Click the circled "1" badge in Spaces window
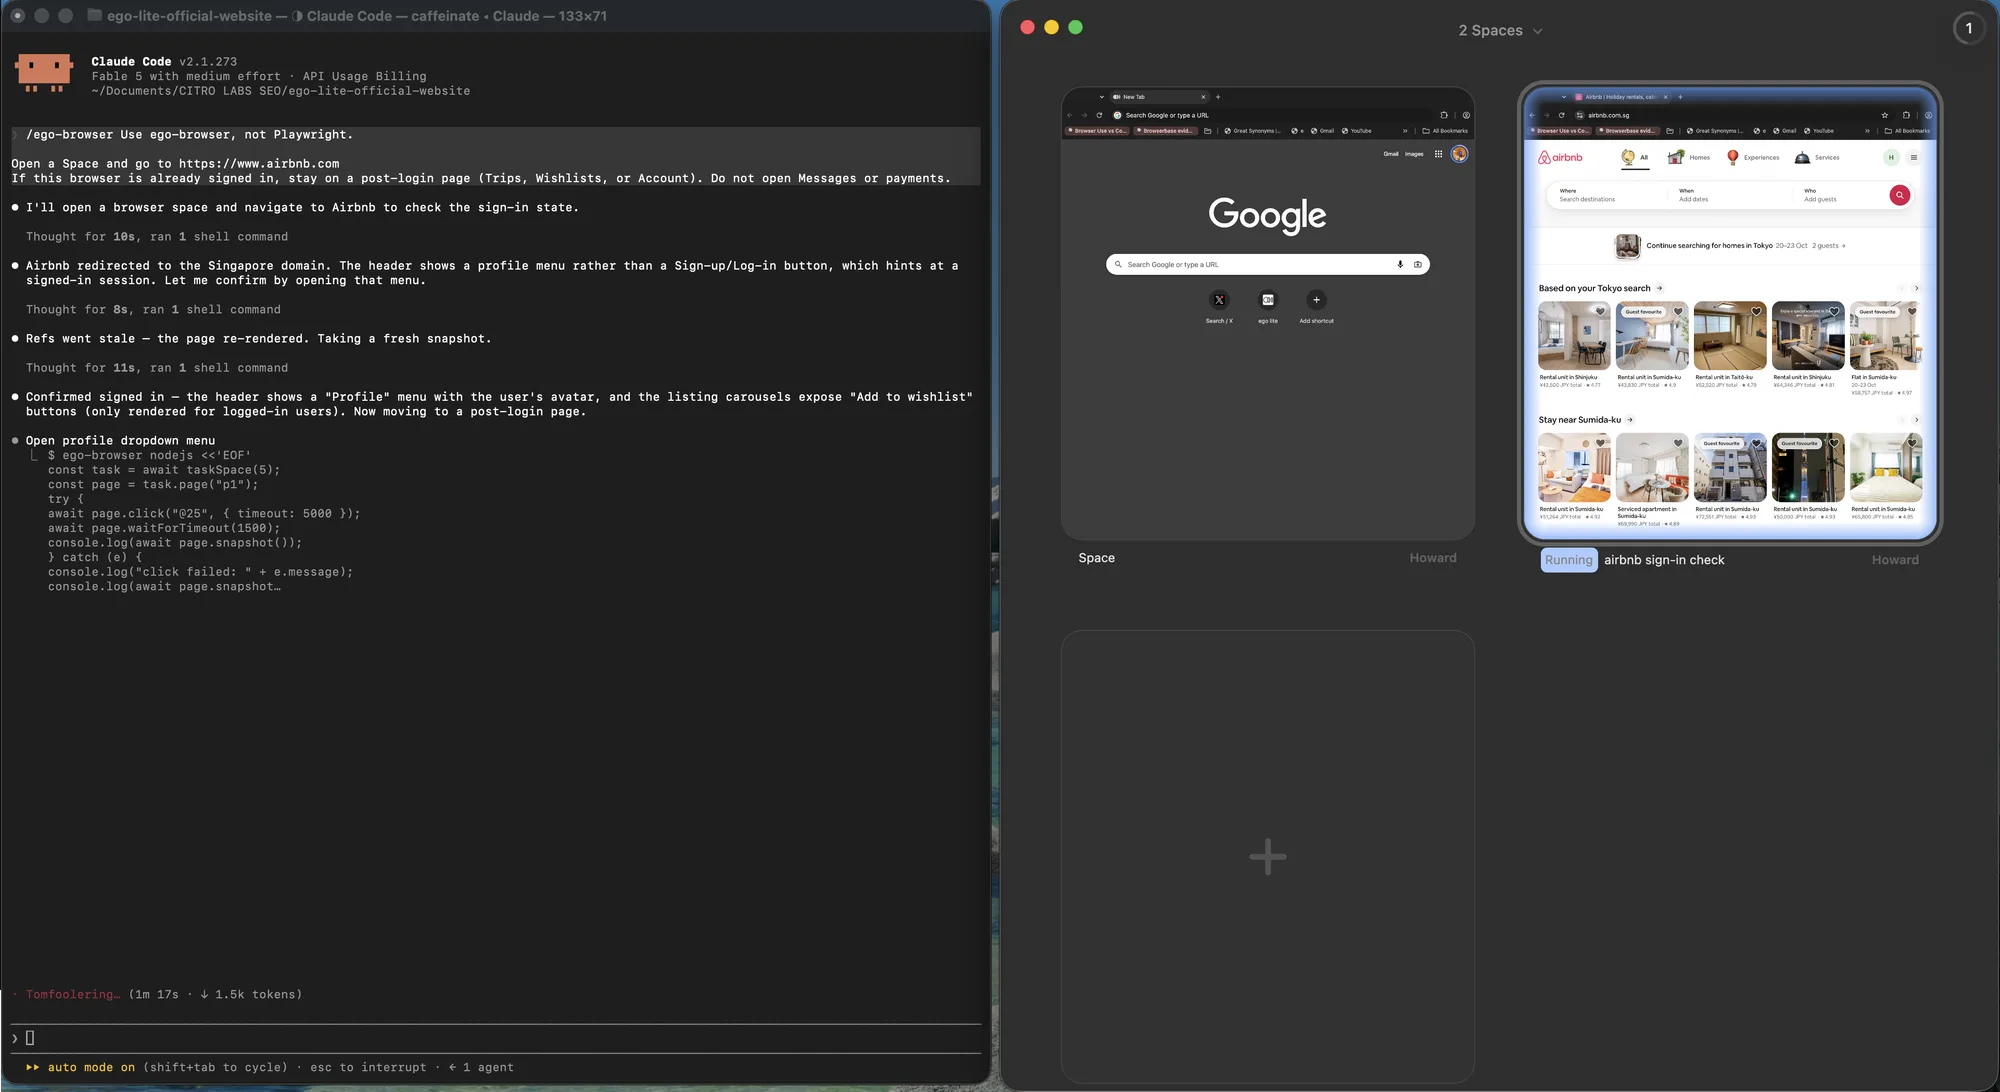 [1968, 28]
